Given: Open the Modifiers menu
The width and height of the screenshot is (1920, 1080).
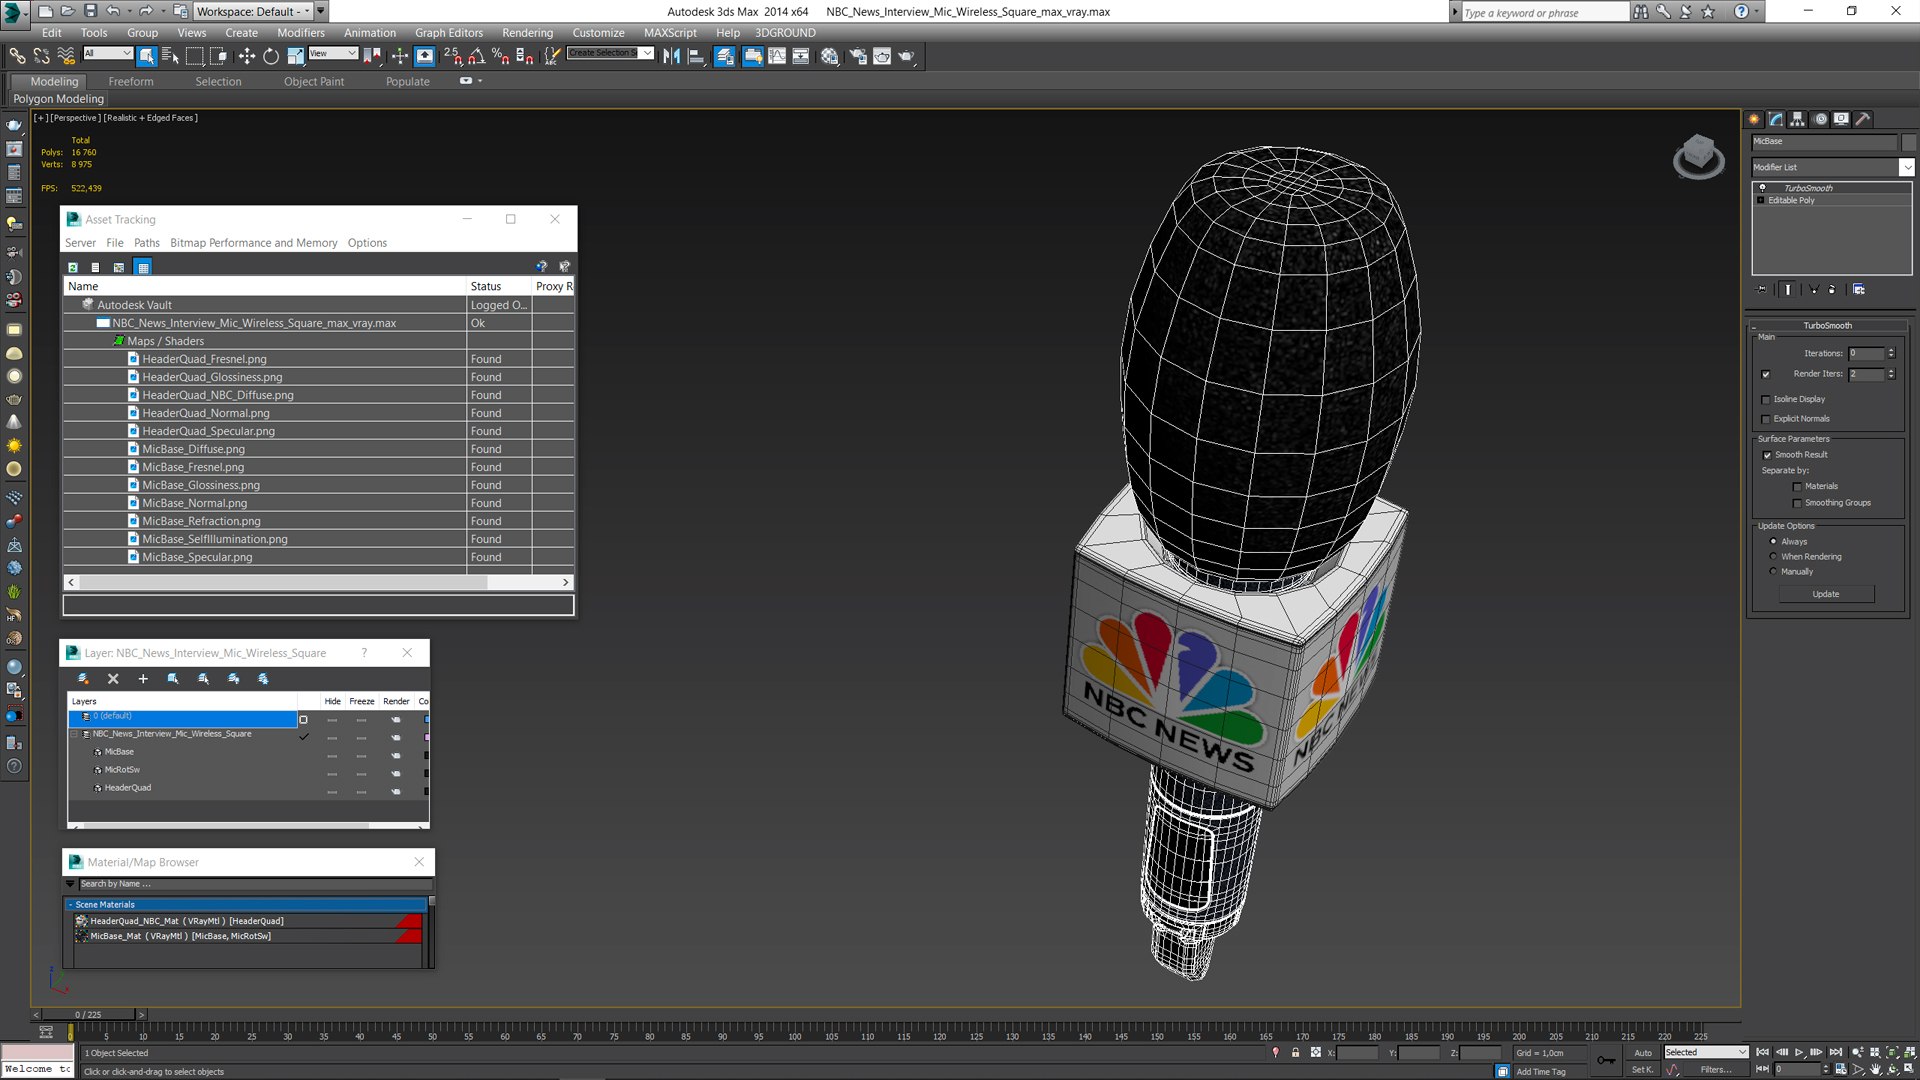Looking at the screenshot, I should point(300,32).
